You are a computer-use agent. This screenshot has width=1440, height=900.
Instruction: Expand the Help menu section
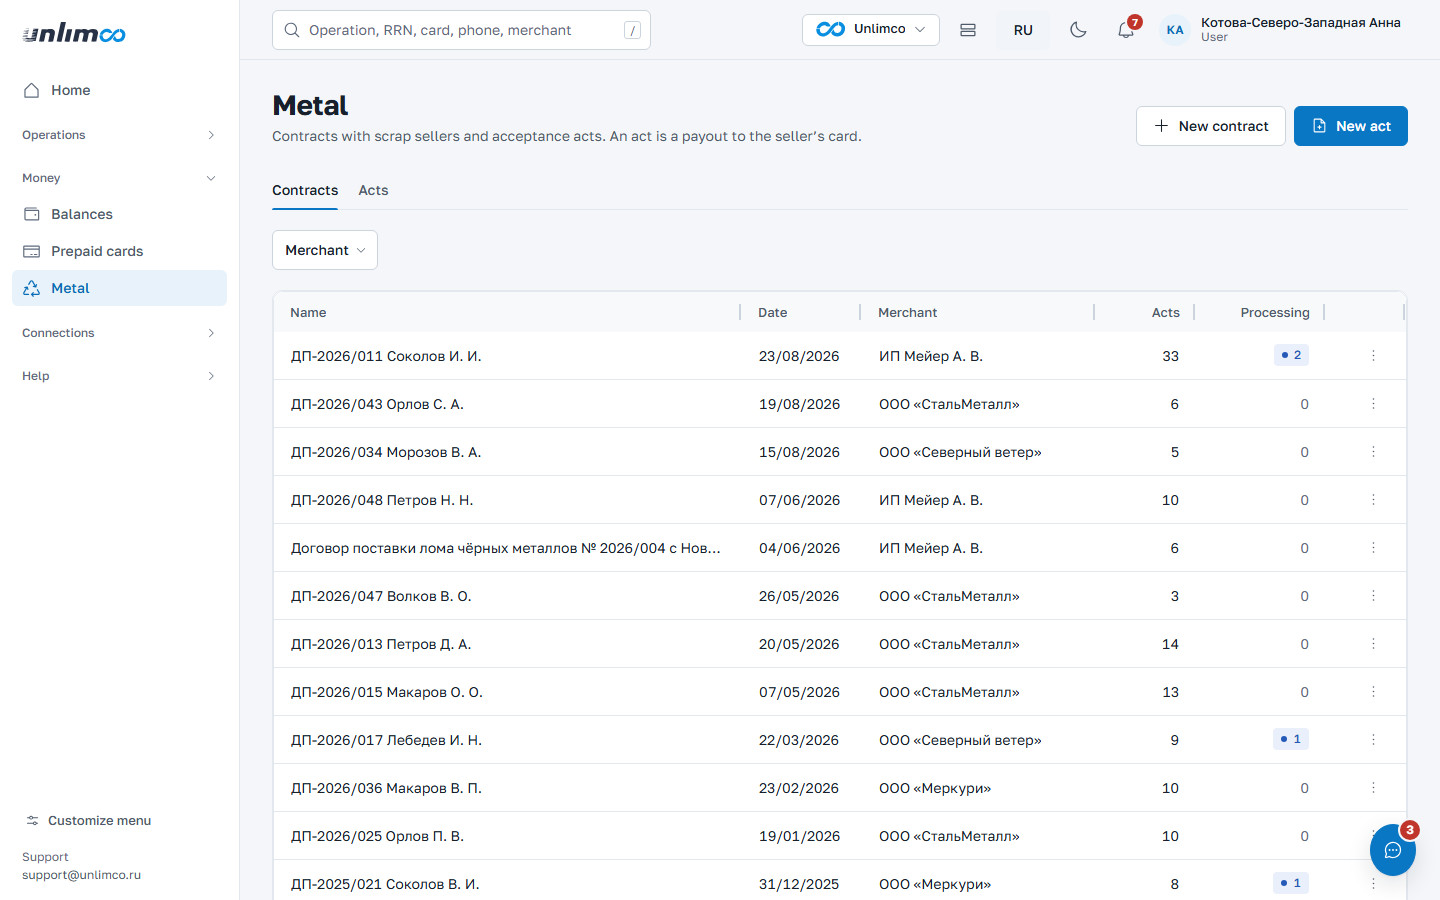(119, 376)
